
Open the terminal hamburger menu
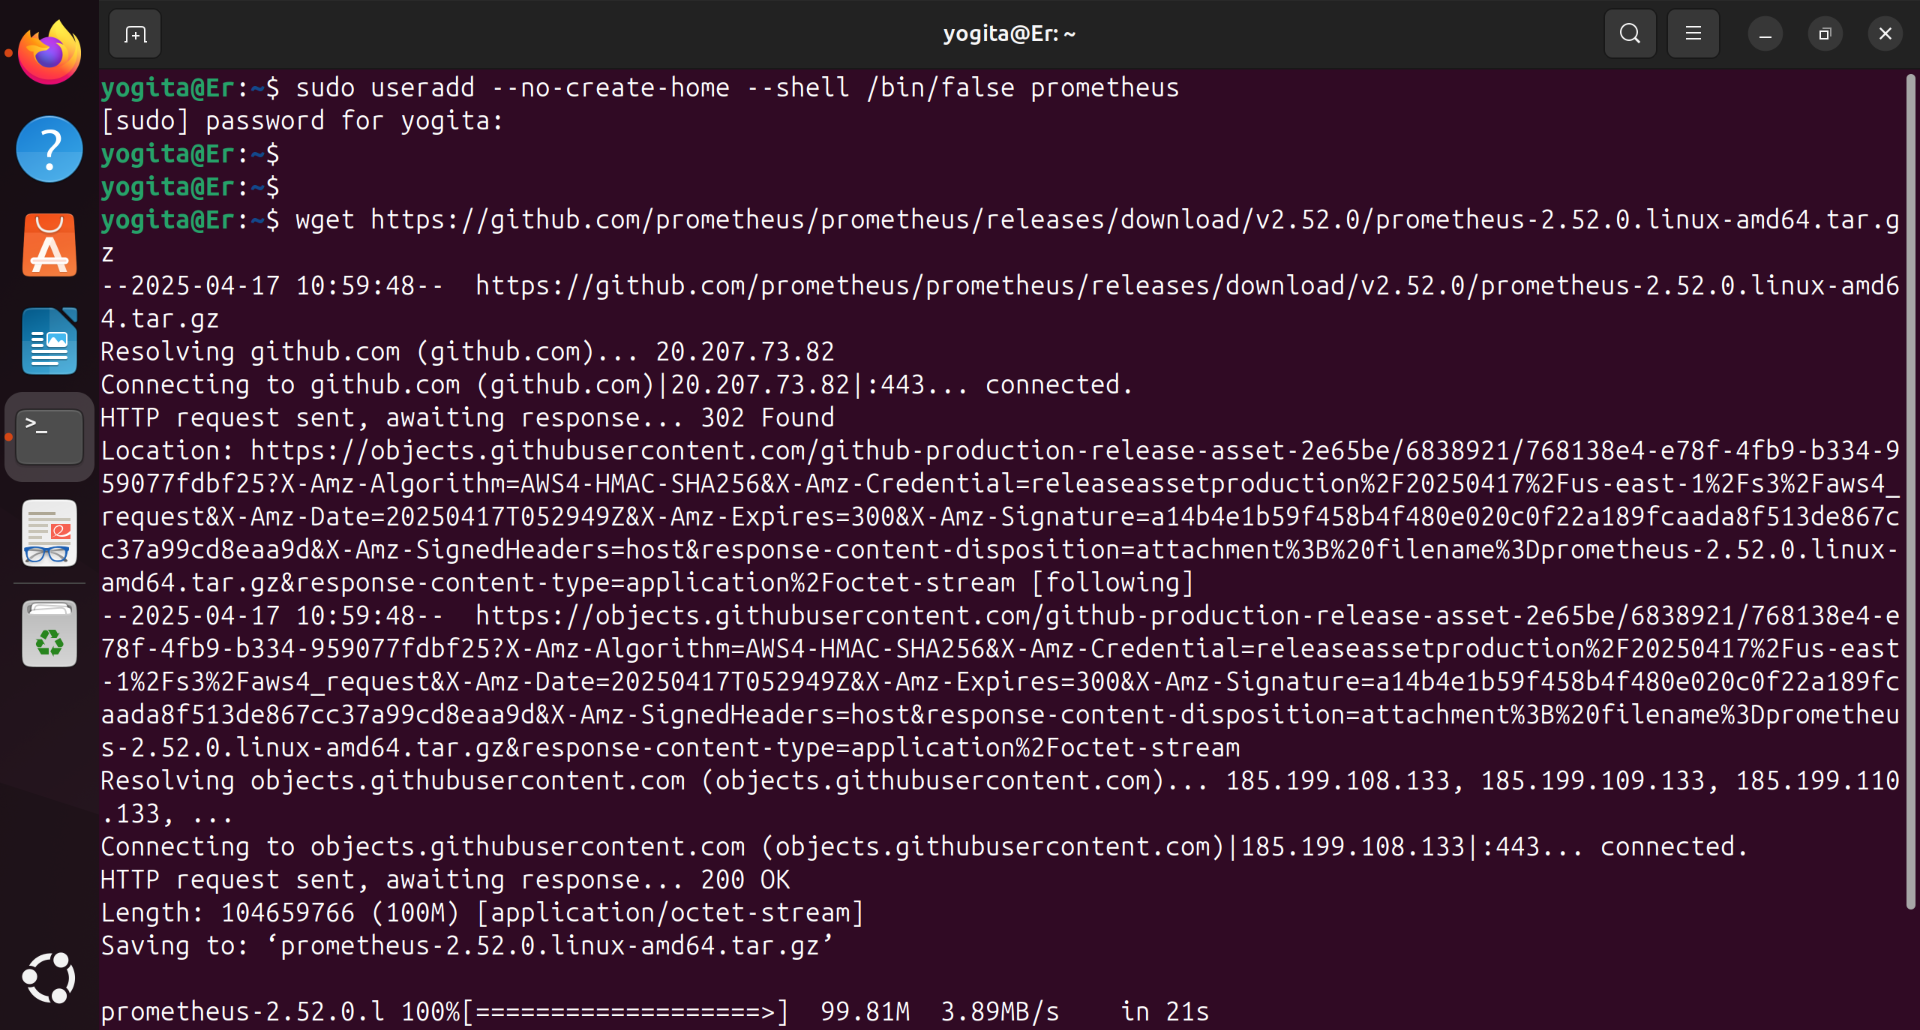(1692, 34)
